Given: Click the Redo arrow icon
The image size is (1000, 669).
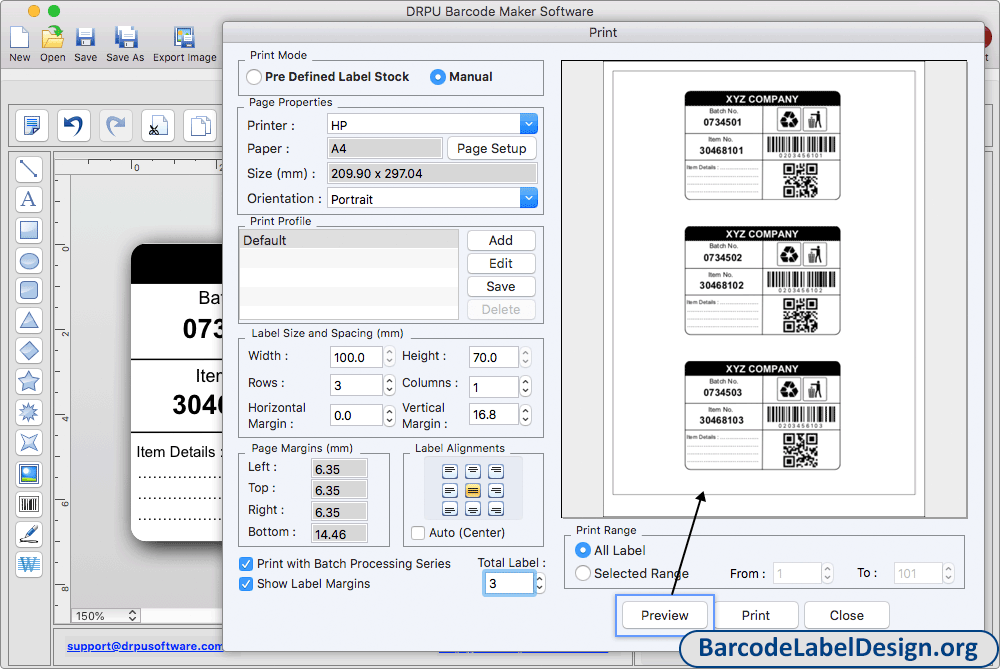Looking at the screenshot, I should point(115,125).
